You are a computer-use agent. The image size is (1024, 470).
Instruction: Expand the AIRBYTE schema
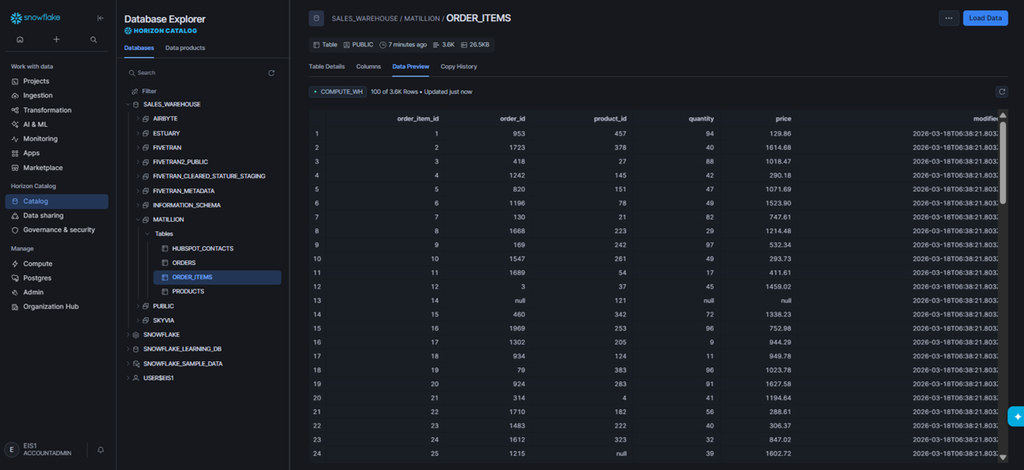(x=138, y=119)
